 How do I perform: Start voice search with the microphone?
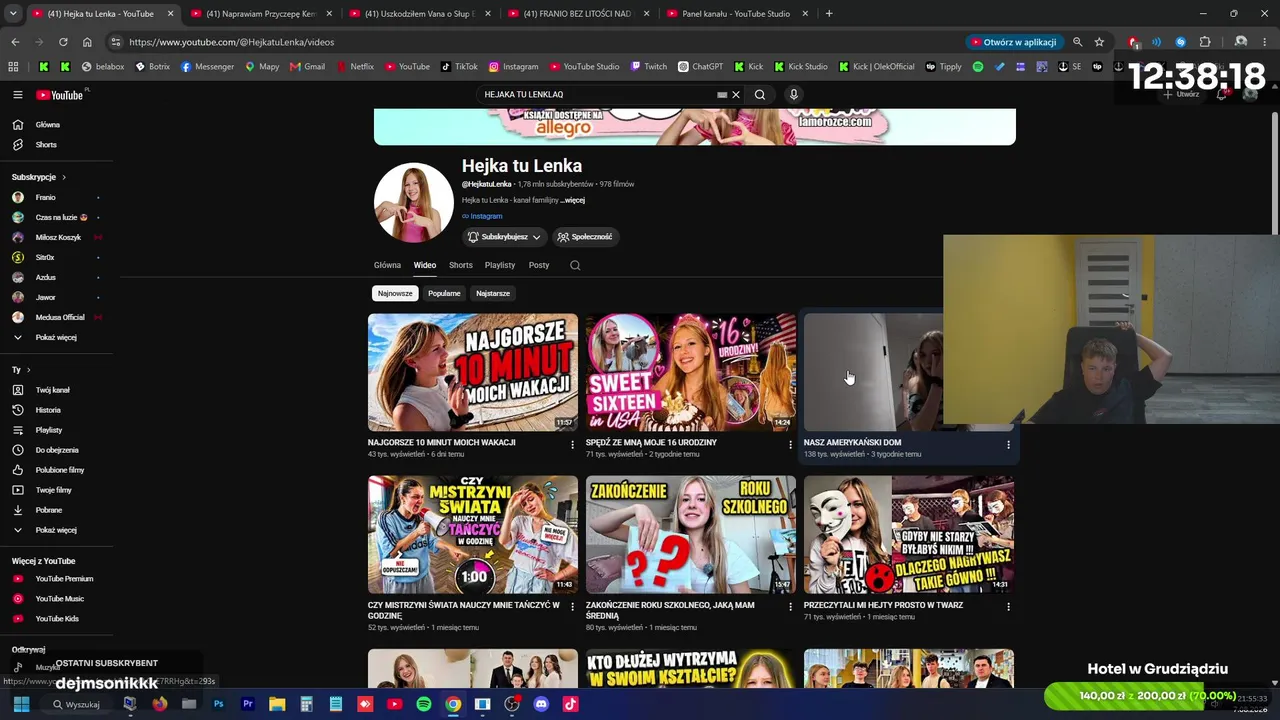pos(794,95)
